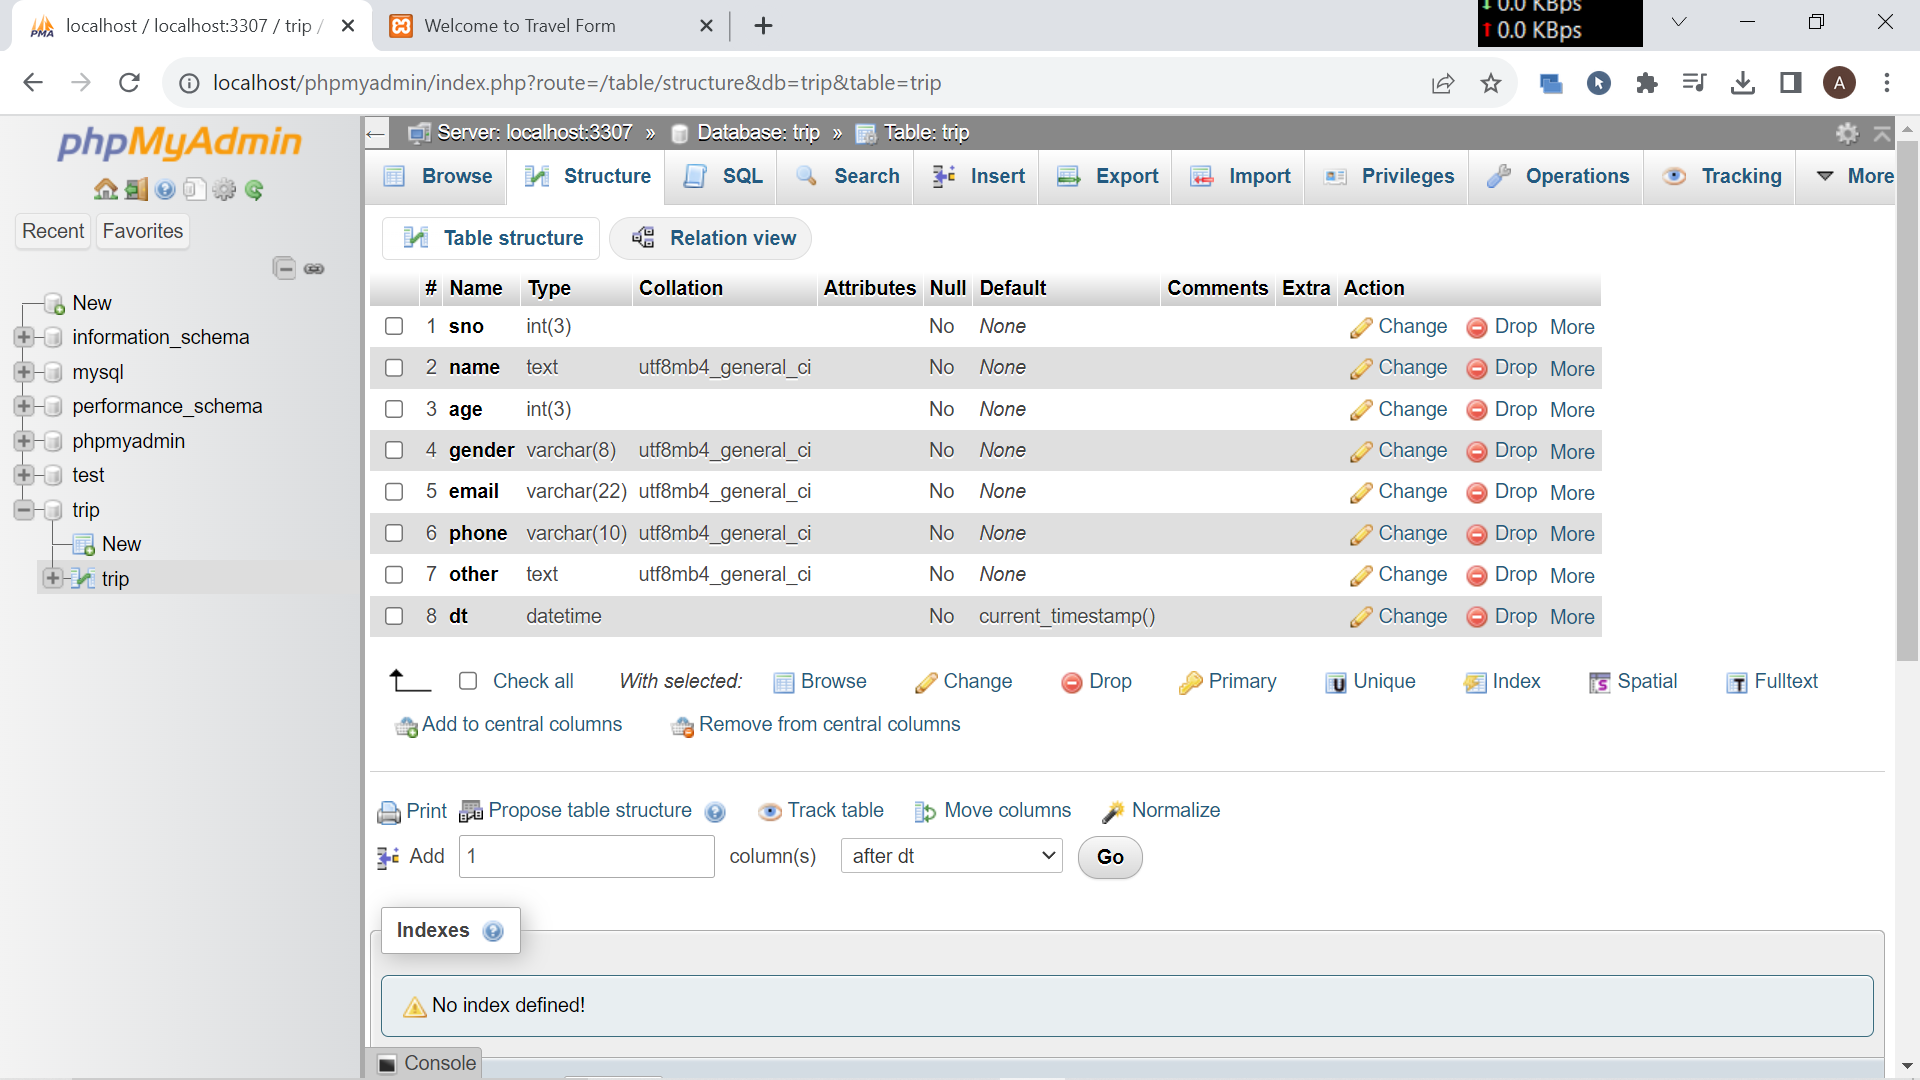
Task: Expand the trip table in the sidebar tree
Action: (x=53, y=578)
